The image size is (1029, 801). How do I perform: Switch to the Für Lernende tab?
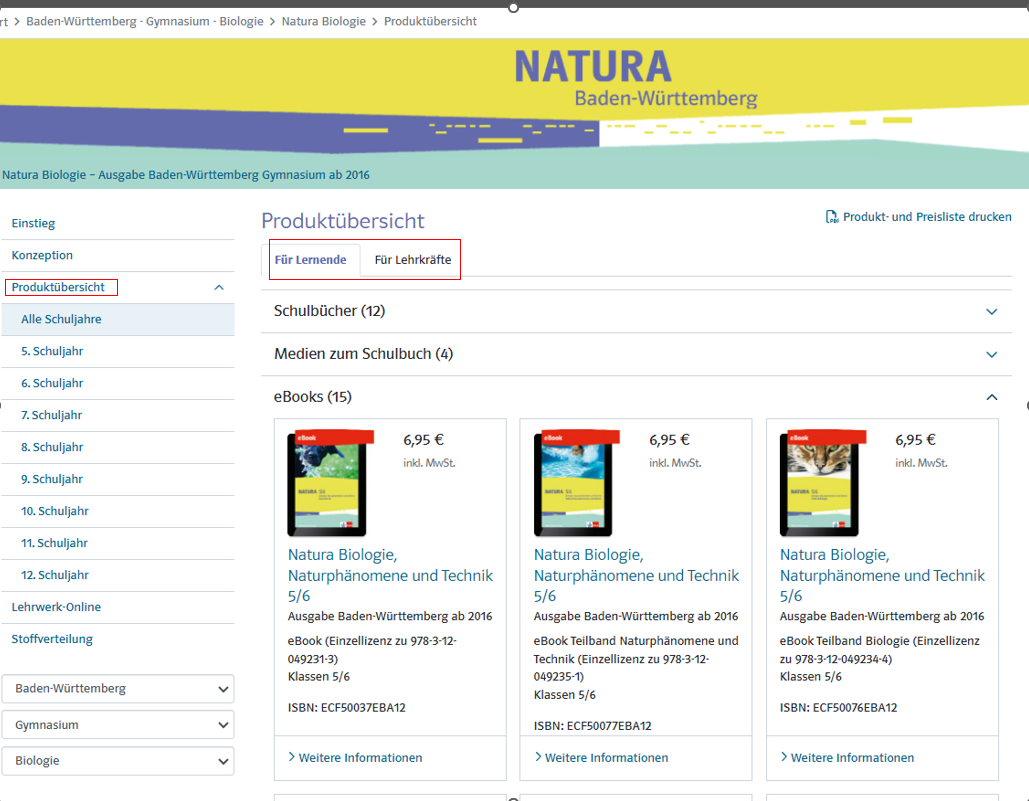[x=310, y=260]
